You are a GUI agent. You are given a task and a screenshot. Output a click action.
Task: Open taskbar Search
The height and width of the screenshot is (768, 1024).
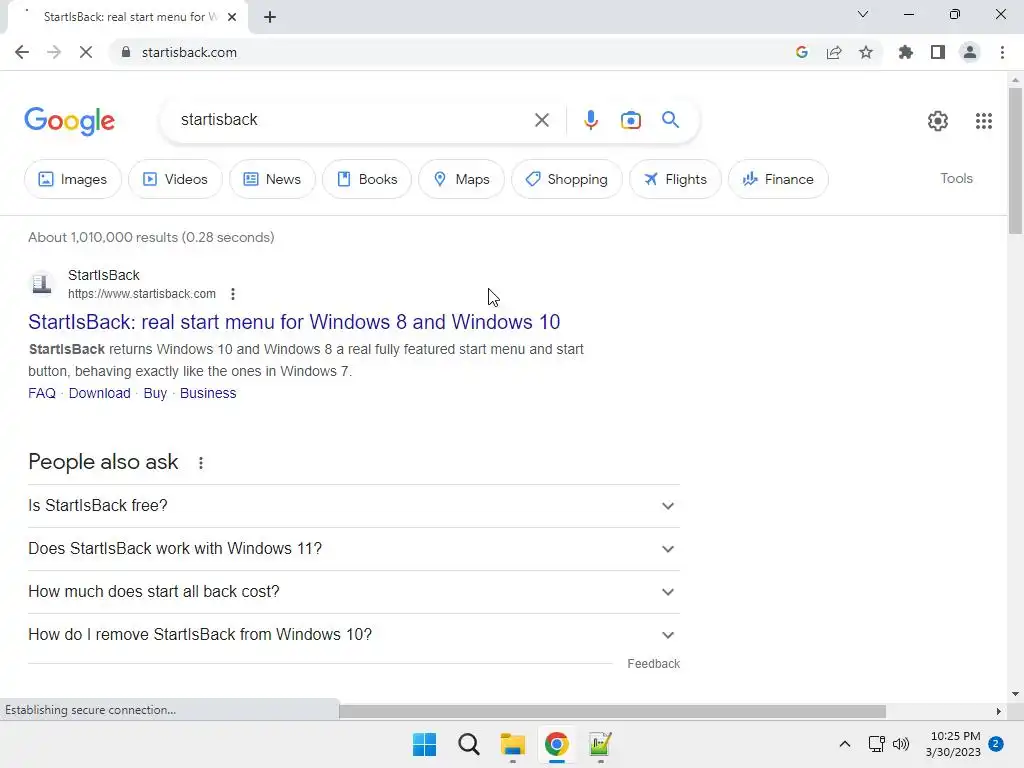[x=468, y=744]
